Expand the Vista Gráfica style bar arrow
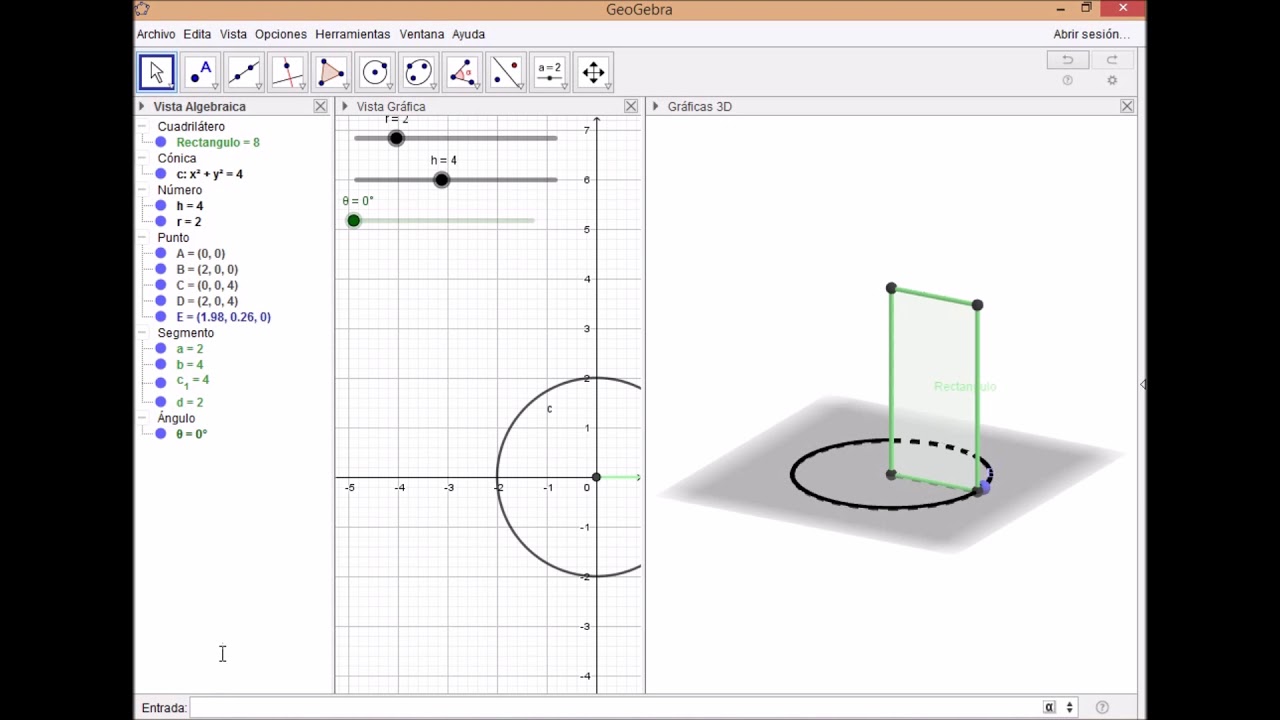The width and height of the screenshot is (1280, 720). pyautogui.click(x=345, y=106)
